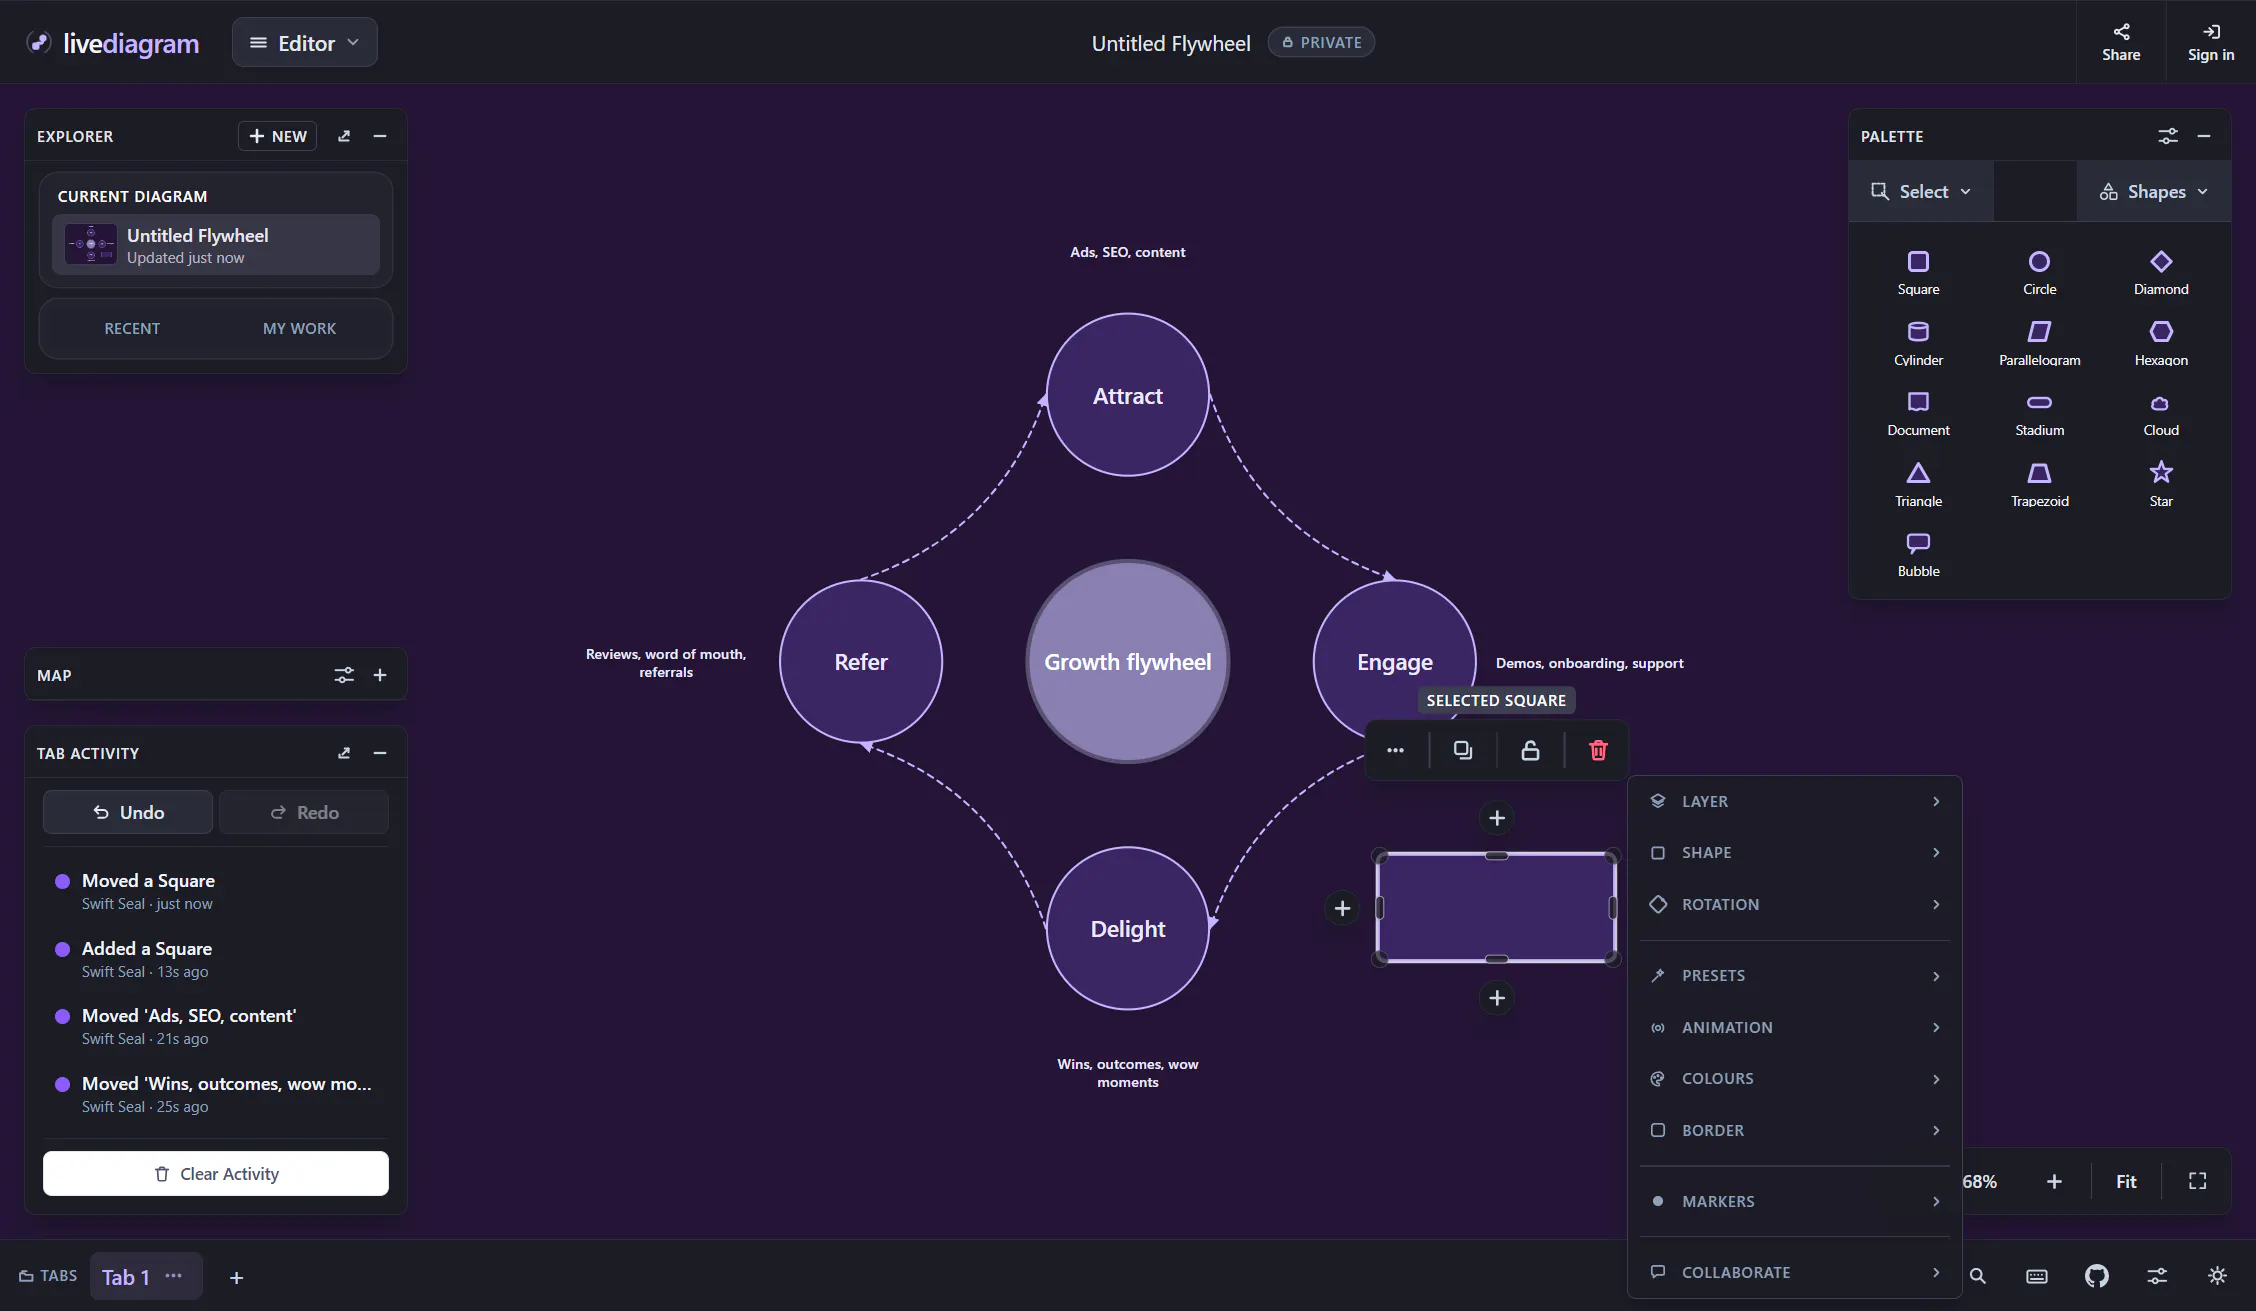The width and height of the screenshot is (2256, 1311).
Task: Toggle the light/dark theme sun icon
Action: [2217, 1276]
